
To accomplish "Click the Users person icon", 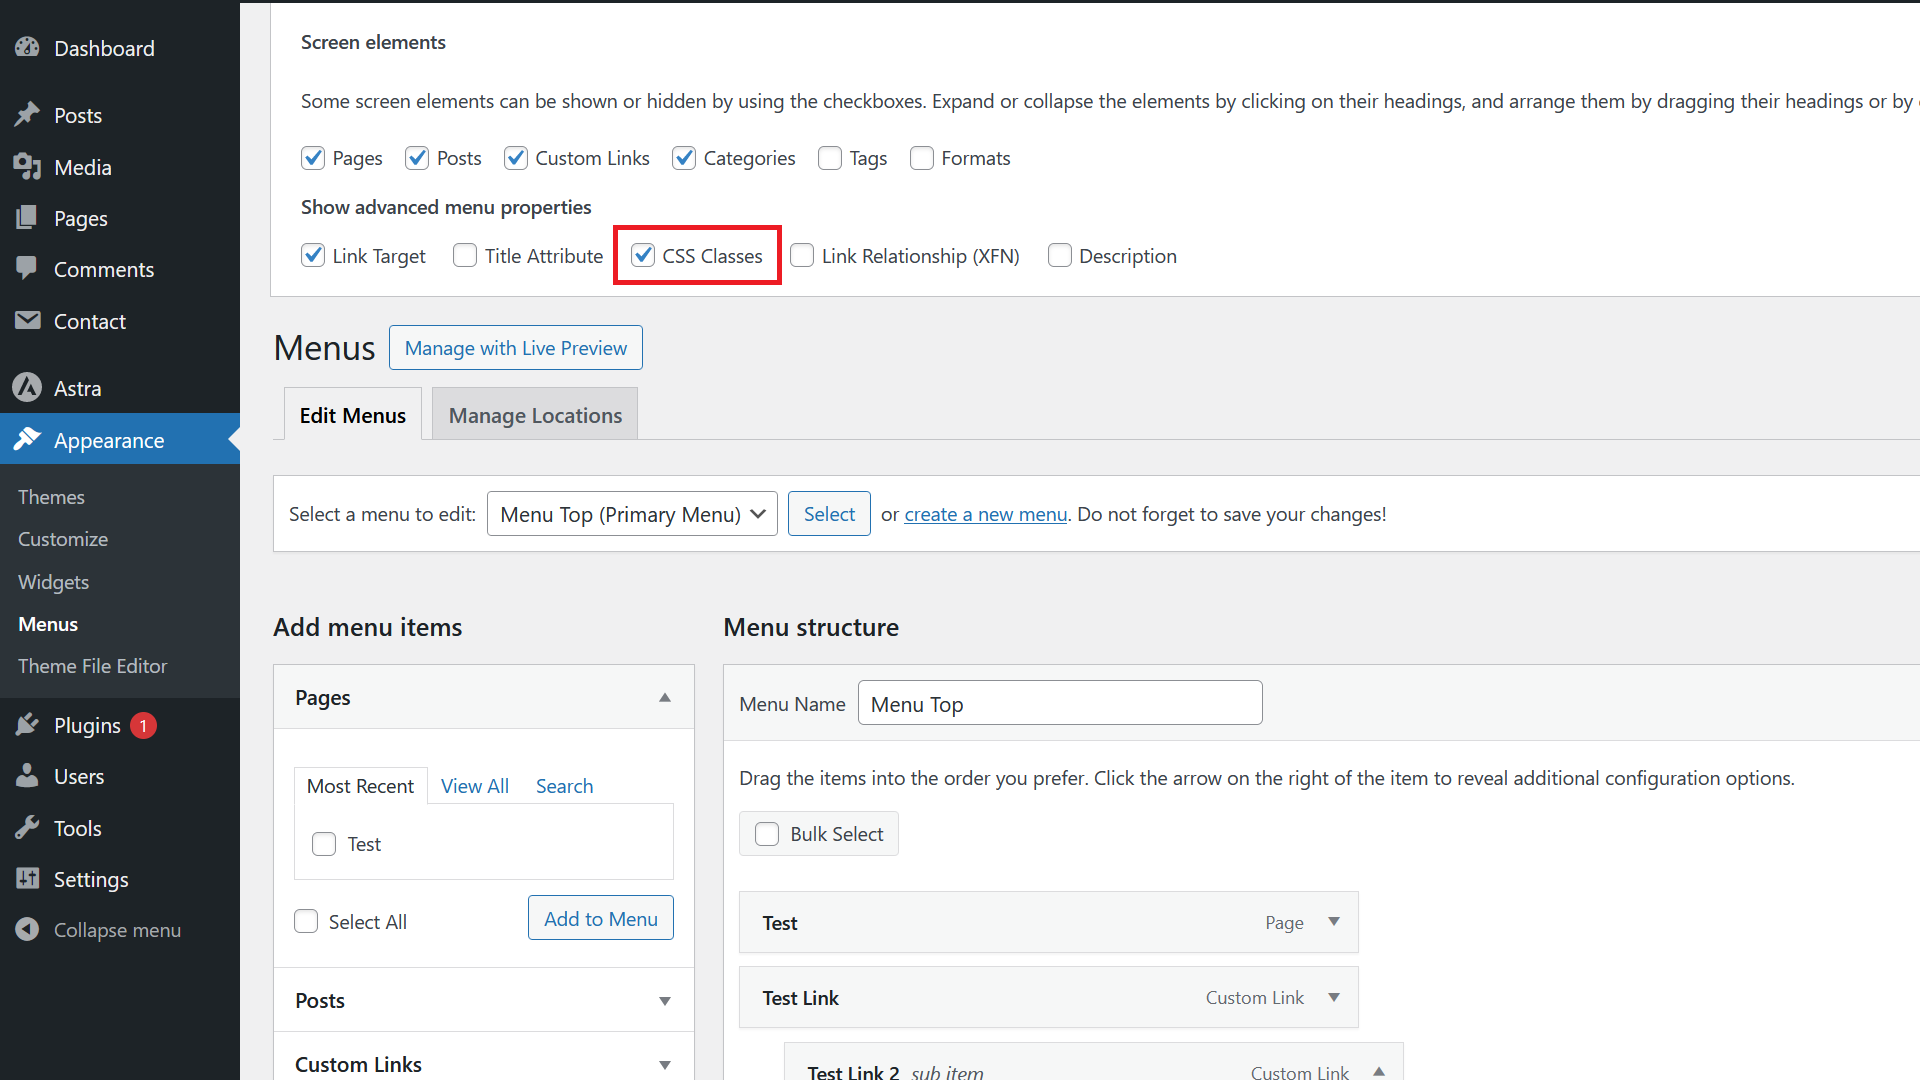I will point(27,776).
